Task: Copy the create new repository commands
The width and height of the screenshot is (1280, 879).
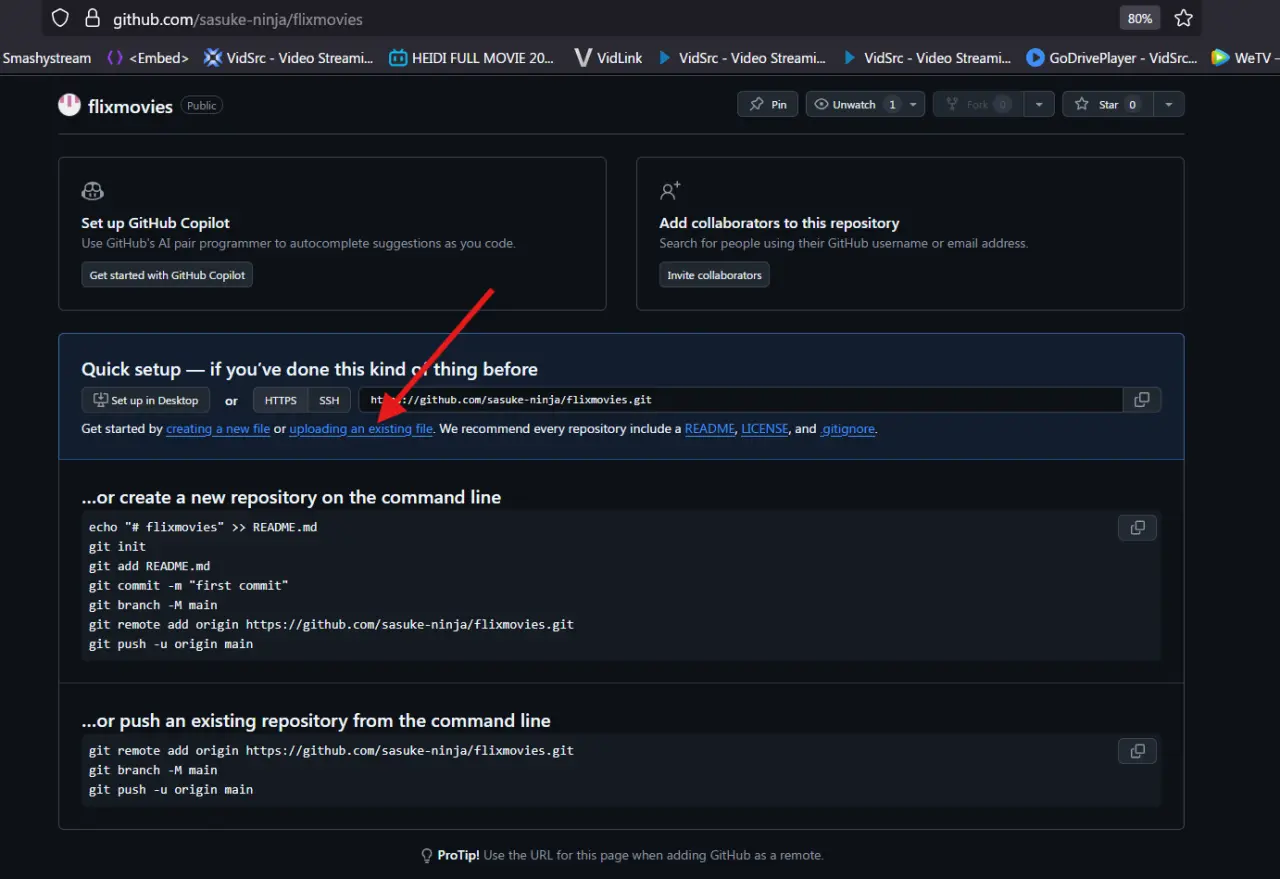Action: (x=1137, y=528)
